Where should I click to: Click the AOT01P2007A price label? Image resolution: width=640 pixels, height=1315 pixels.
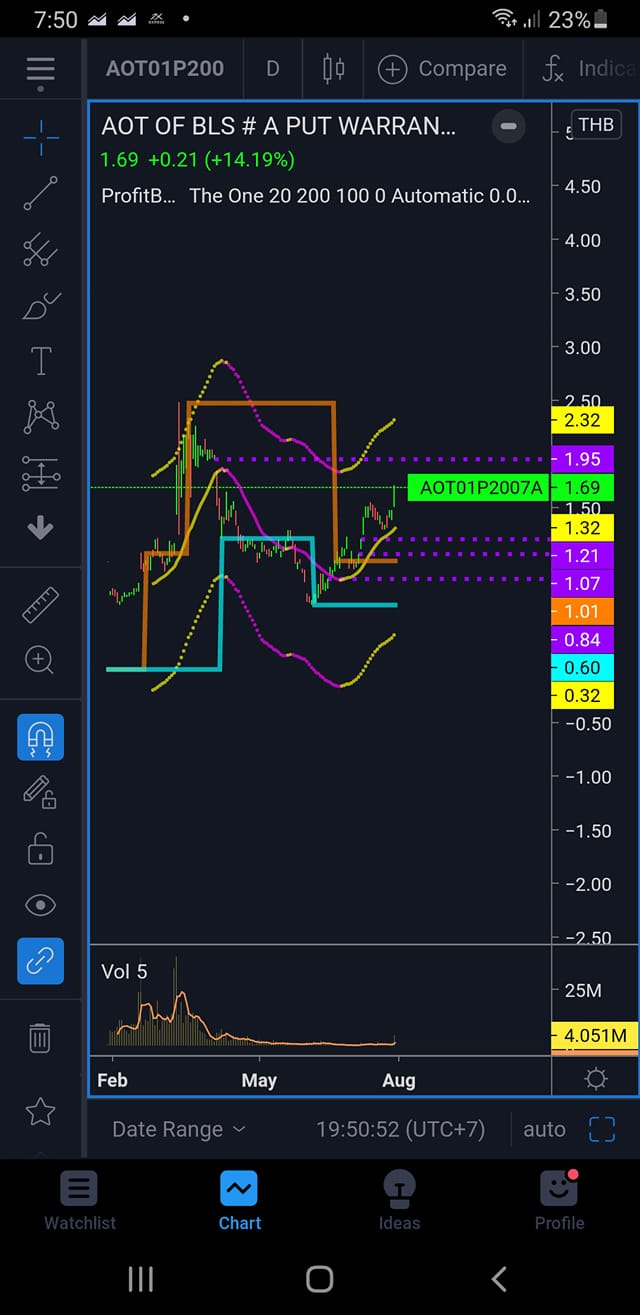pos(481,488)
